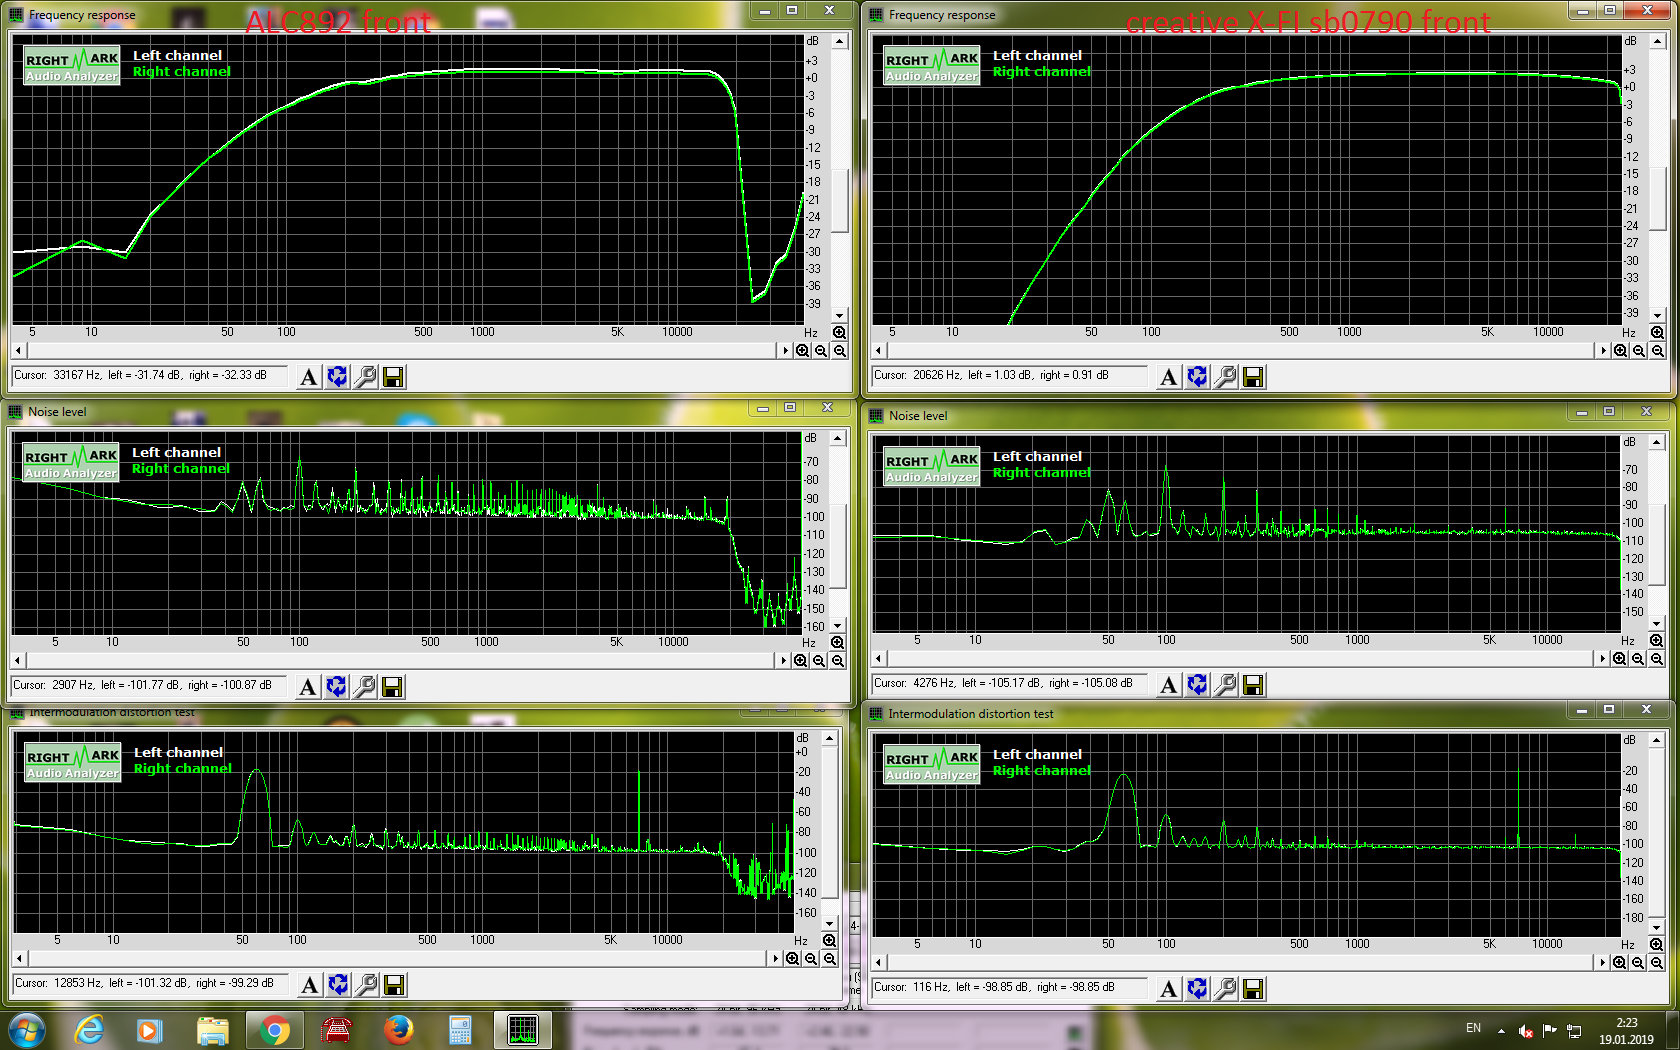The width and height of the screenshot is (1680, 1050).
Task: Toggle blue swap-arrows button in X-Fi Frequency response window
Action: point(1197,377)
